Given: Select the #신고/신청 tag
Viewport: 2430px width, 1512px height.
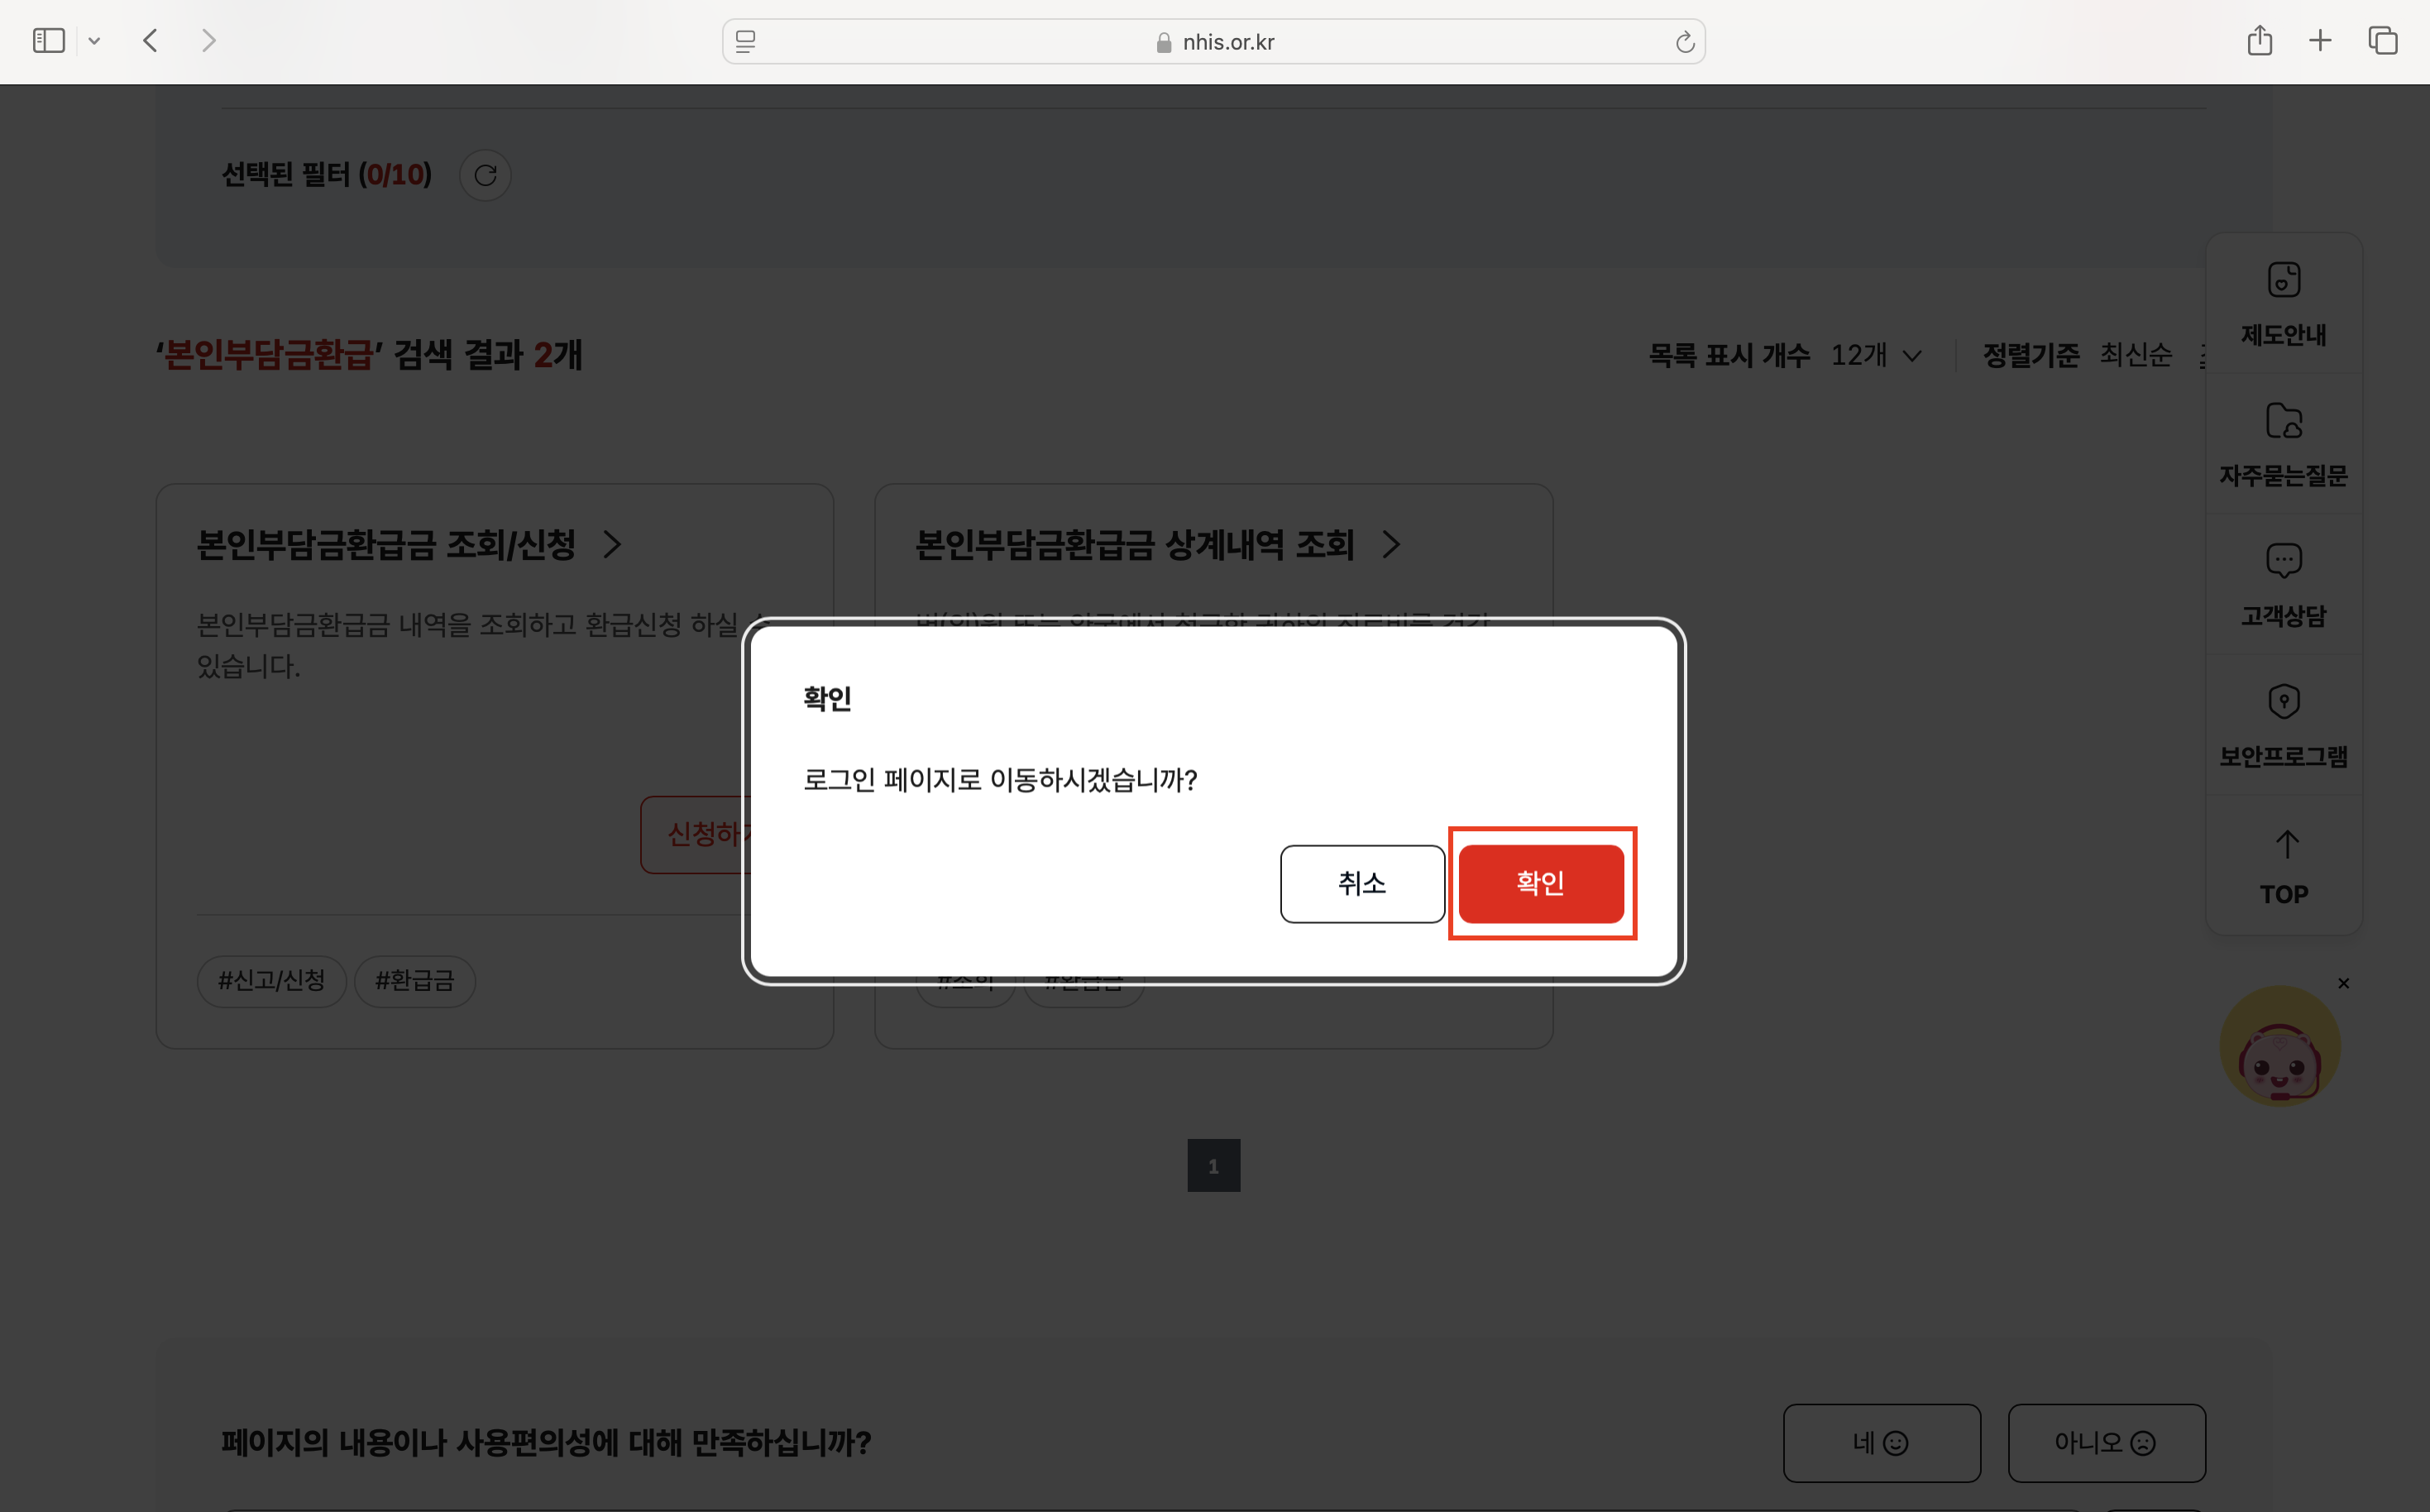Looking at the screenshot, I should [x=272, y=981].
